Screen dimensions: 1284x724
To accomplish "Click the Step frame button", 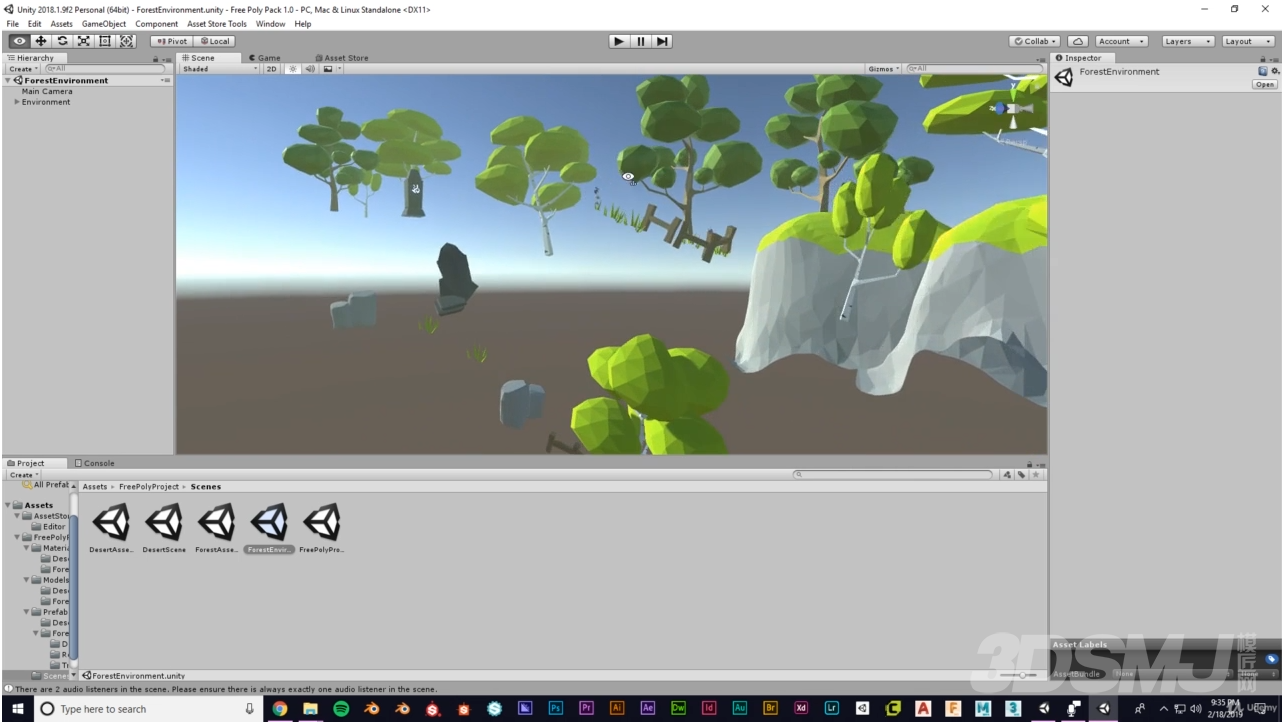I will tap(662, 41).
